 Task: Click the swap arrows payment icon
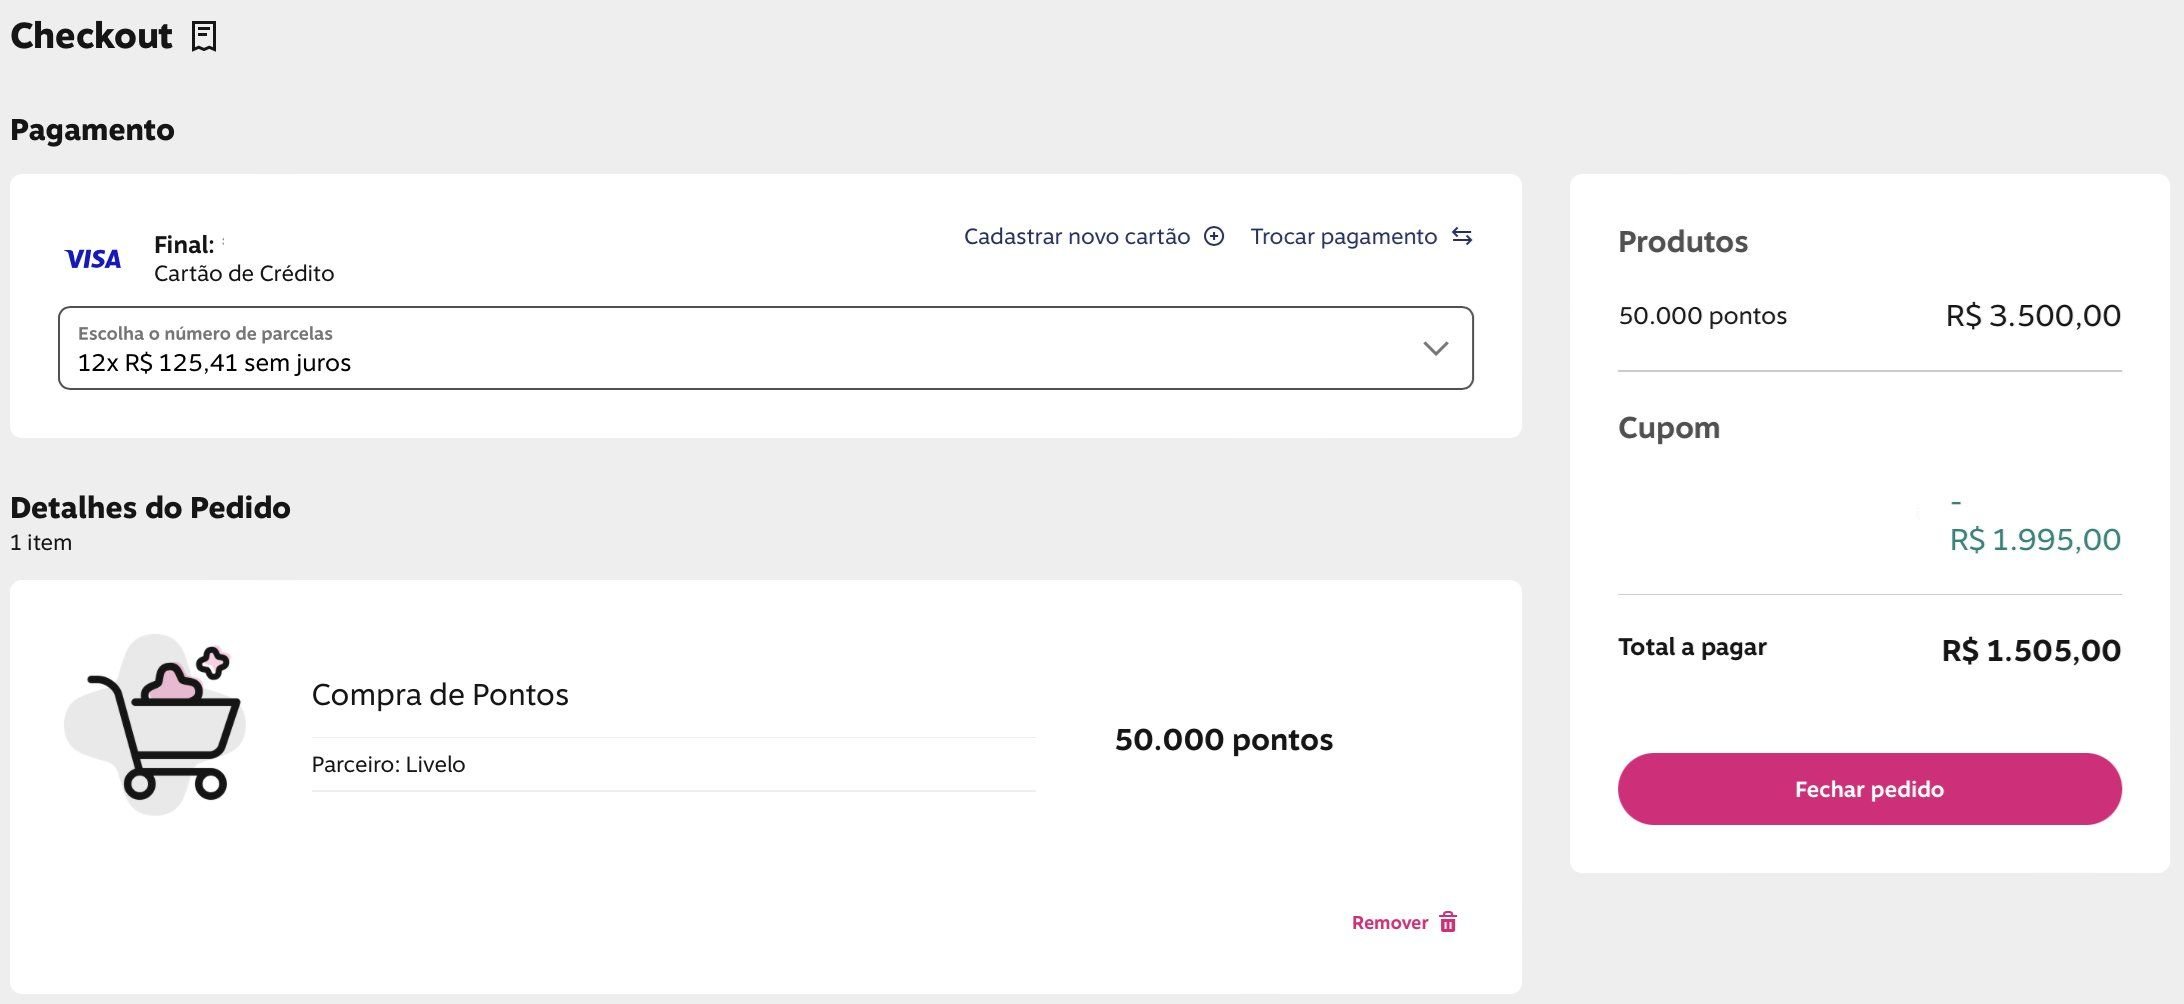pyautogui.click(x=1462, y=236)
